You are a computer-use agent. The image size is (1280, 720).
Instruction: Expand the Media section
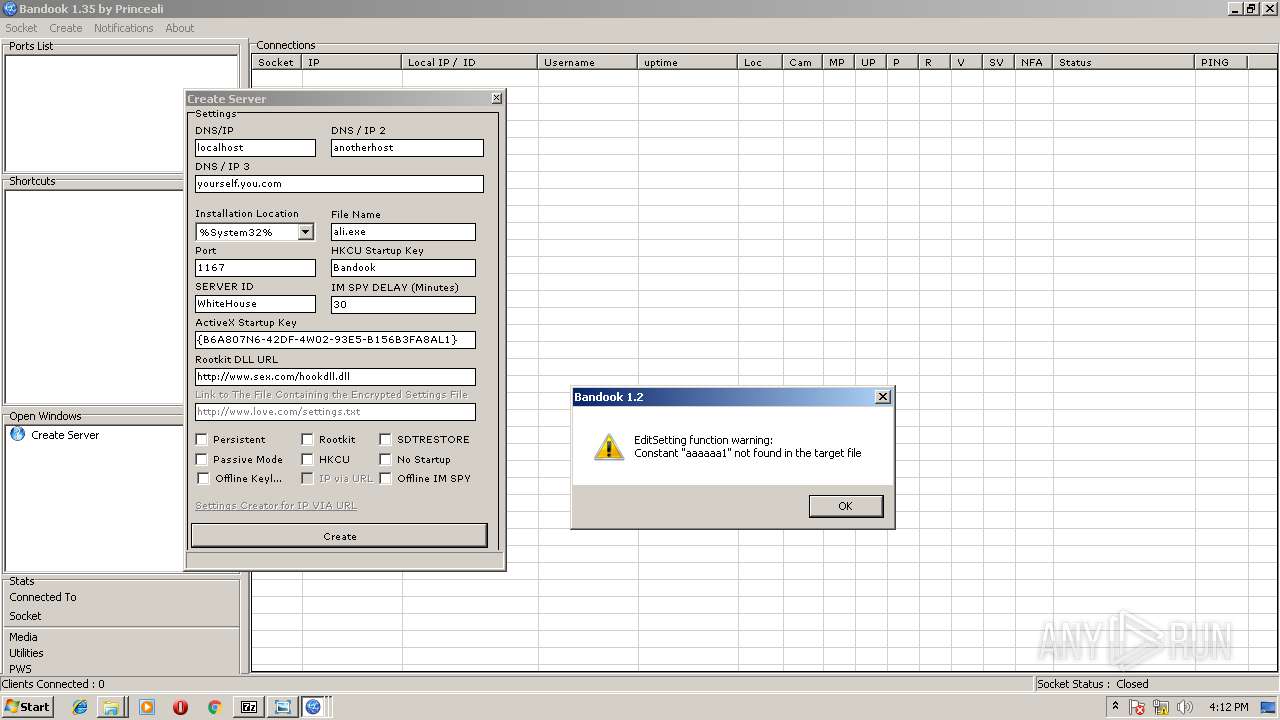click(x=23, y=637)
